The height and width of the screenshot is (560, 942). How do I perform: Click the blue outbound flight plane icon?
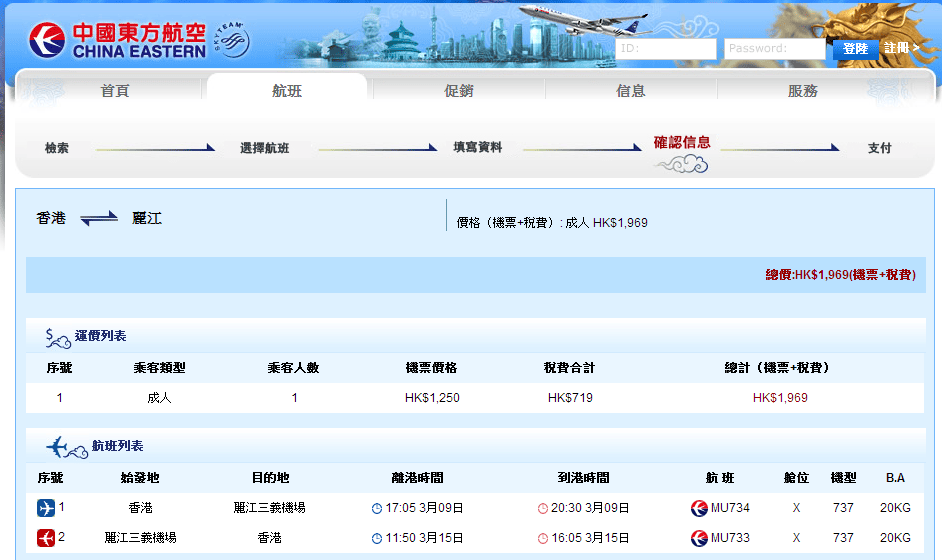[46, 508]
